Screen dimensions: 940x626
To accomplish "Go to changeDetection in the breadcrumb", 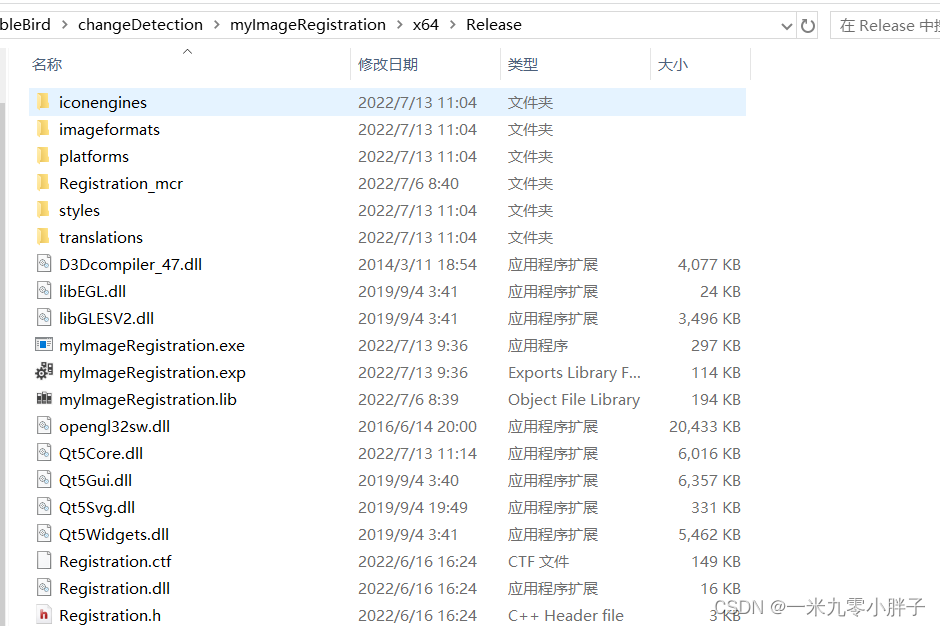I will 140,25.
